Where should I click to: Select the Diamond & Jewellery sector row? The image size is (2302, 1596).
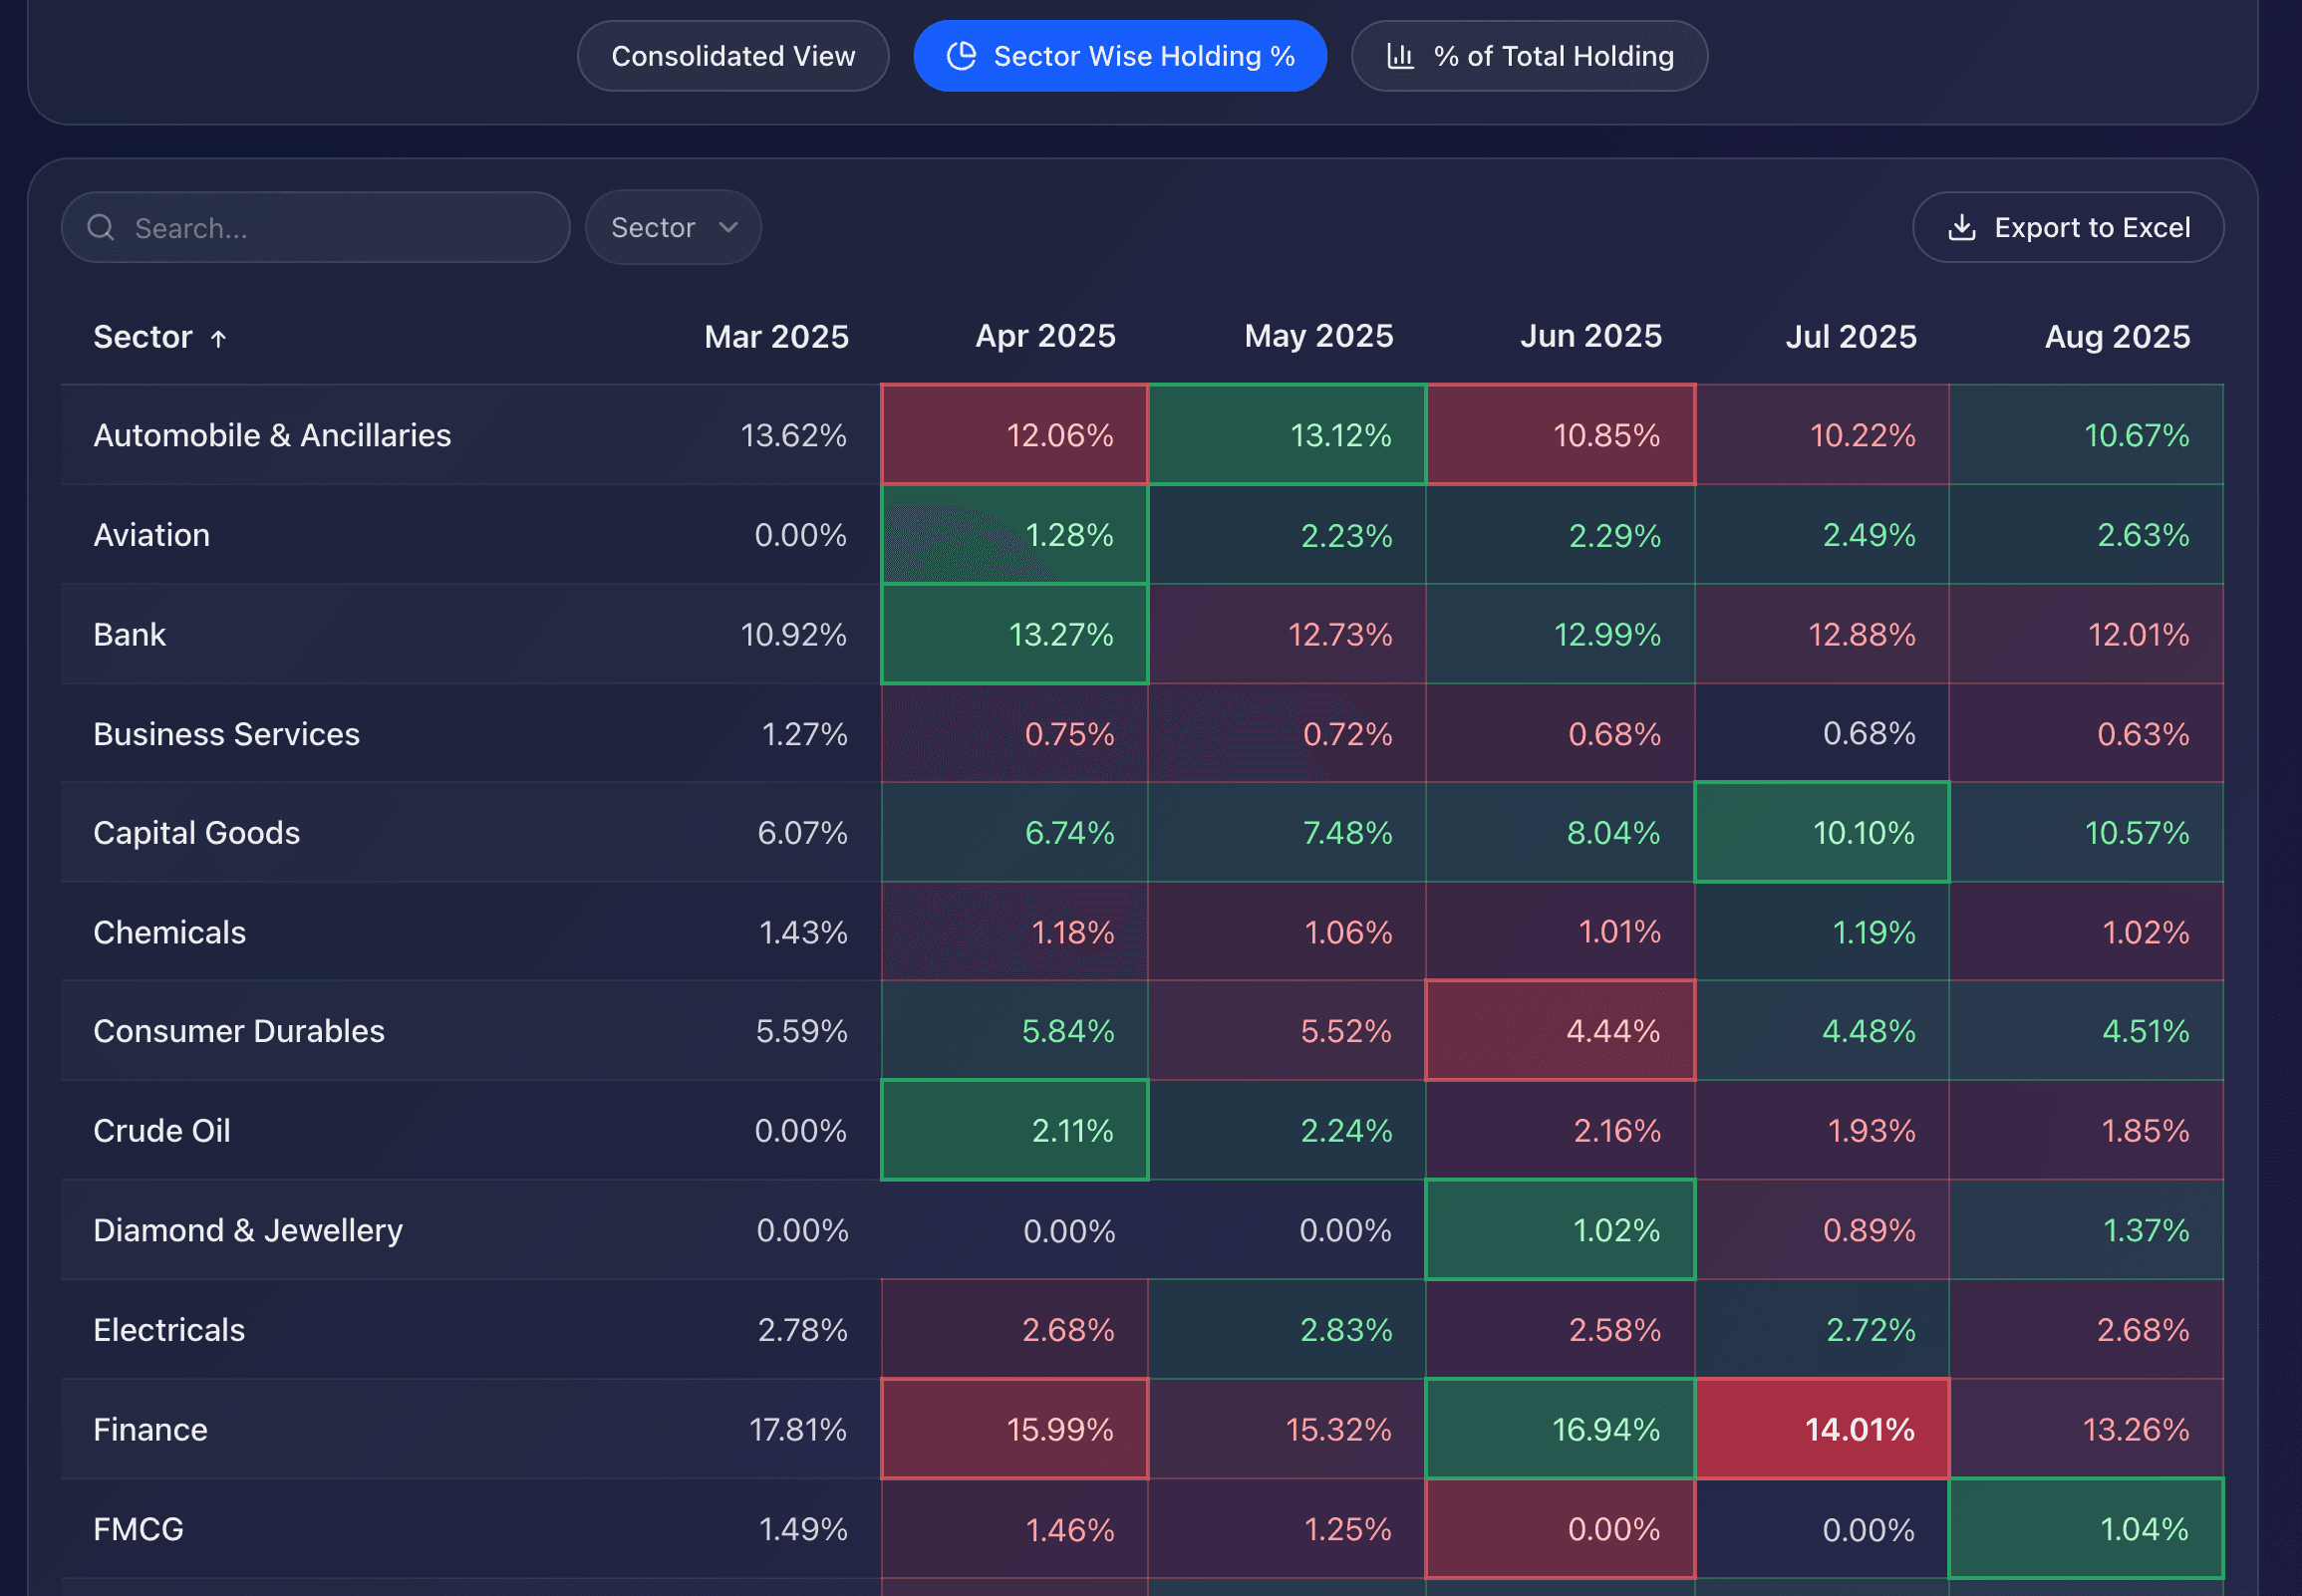[248, 1230]
